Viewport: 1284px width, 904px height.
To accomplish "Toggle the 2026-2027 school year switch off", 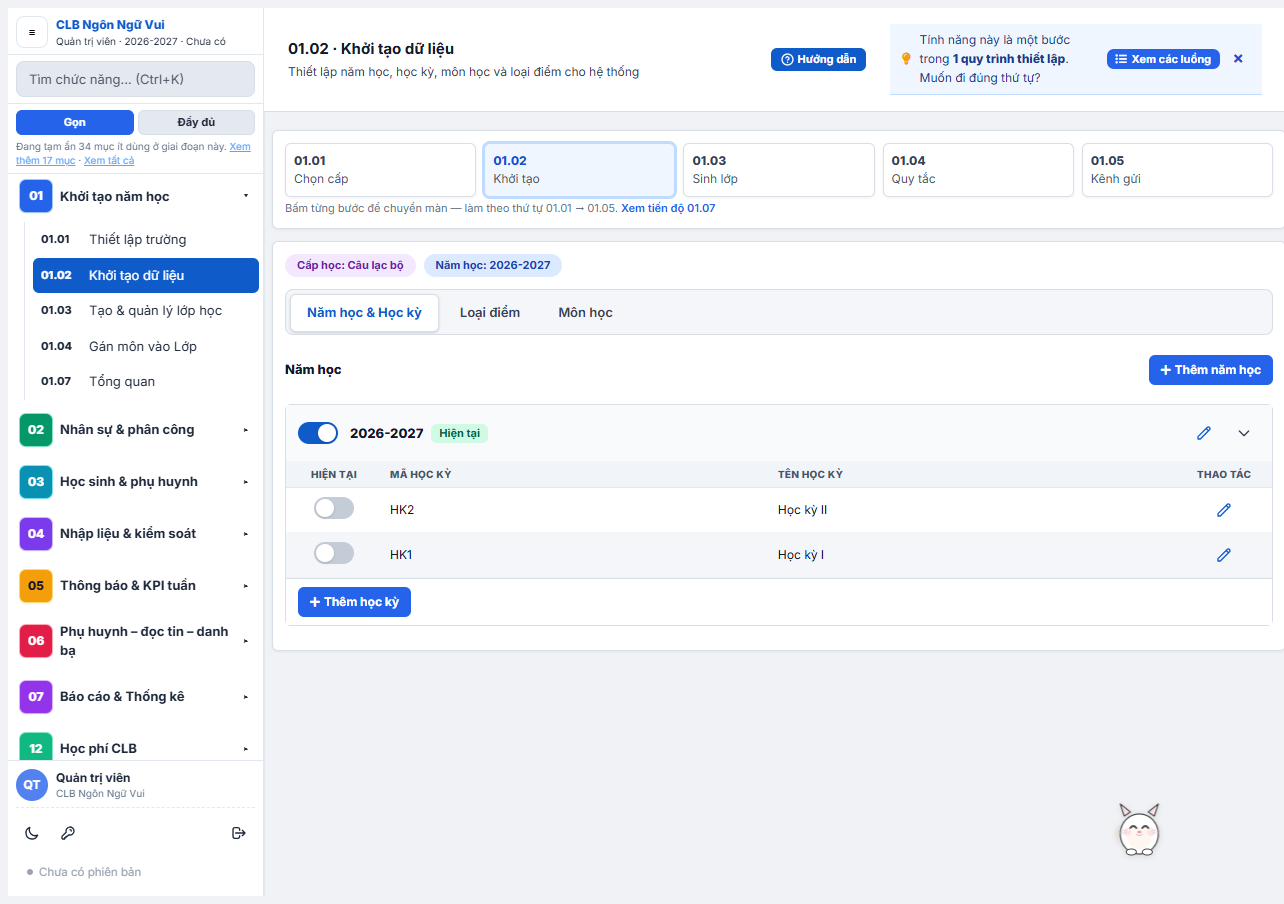I will coord(318,433).
